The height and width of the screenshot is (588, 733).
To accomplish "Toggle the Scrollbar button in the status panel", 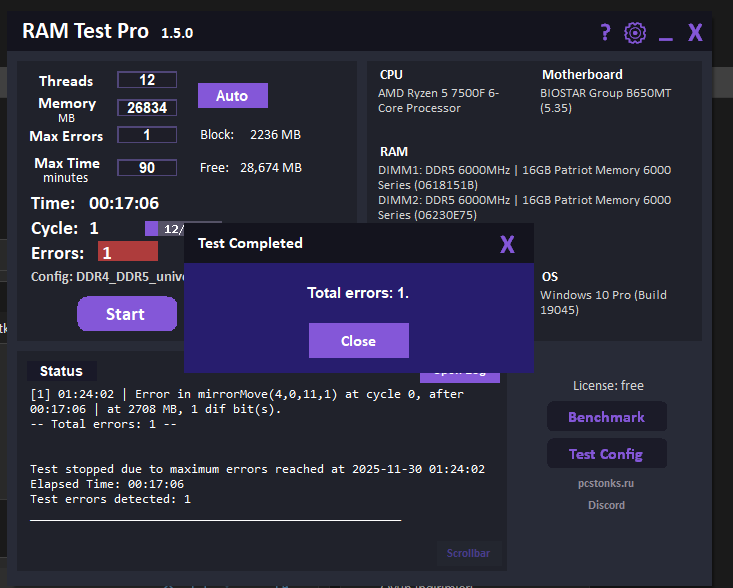I will (x=468, y=553).
